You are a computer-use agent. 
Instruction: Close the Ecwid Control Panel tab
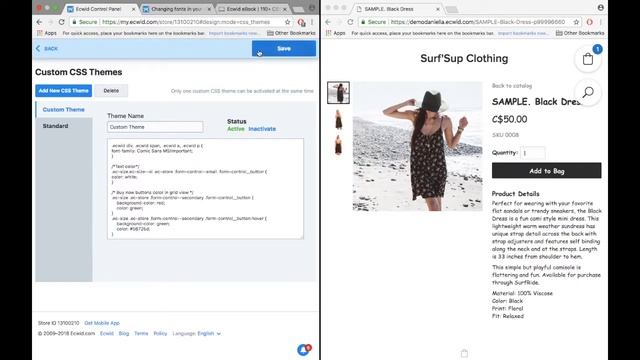133,9
